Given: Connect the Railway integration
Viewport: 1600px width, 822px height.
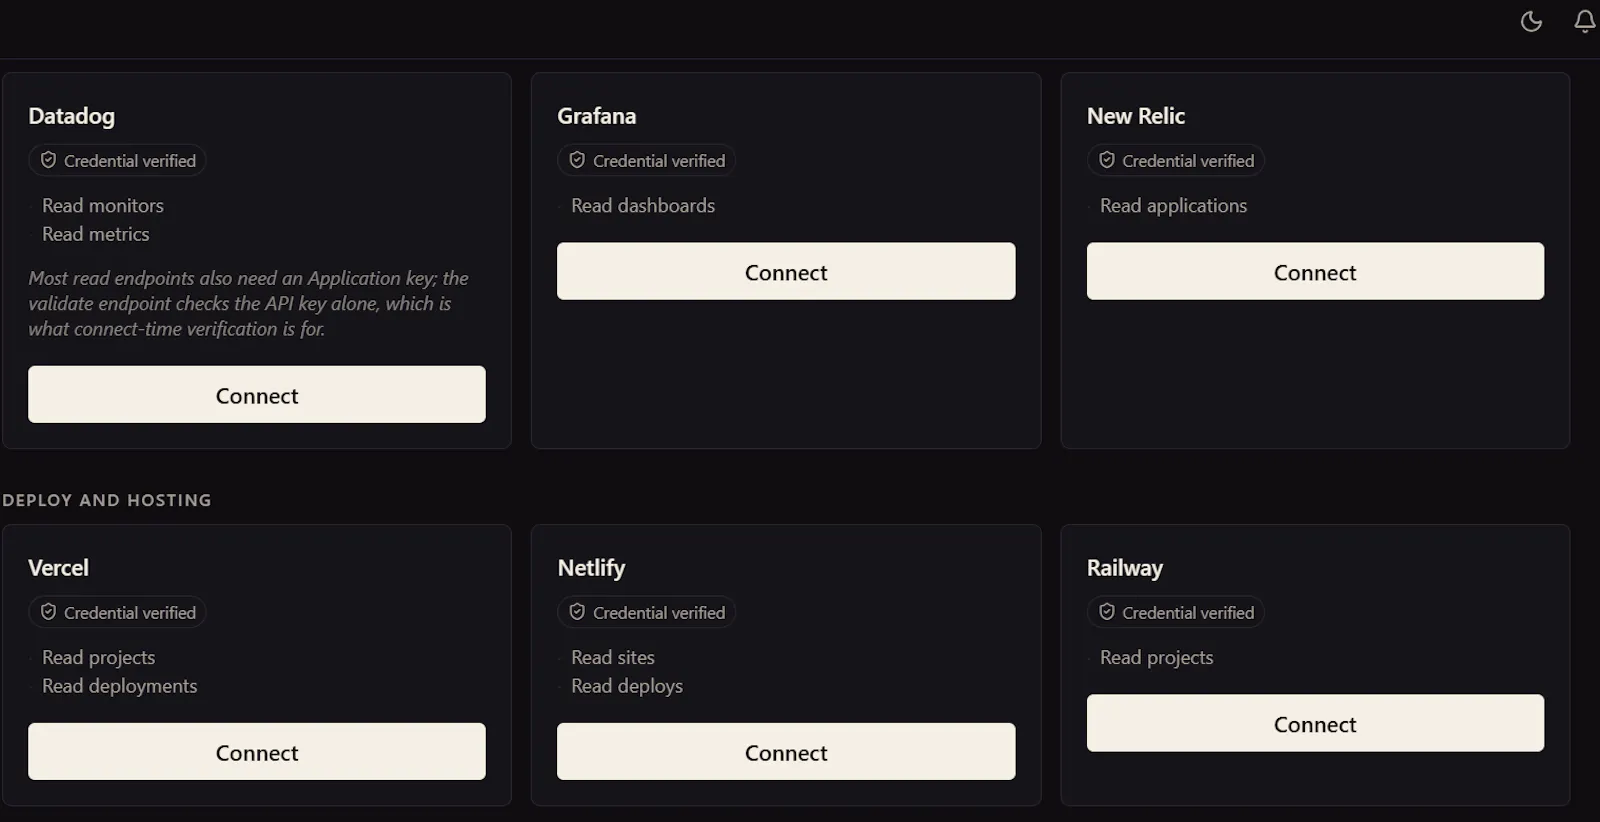Looking at the screenshot, I should click(1315, 723).
